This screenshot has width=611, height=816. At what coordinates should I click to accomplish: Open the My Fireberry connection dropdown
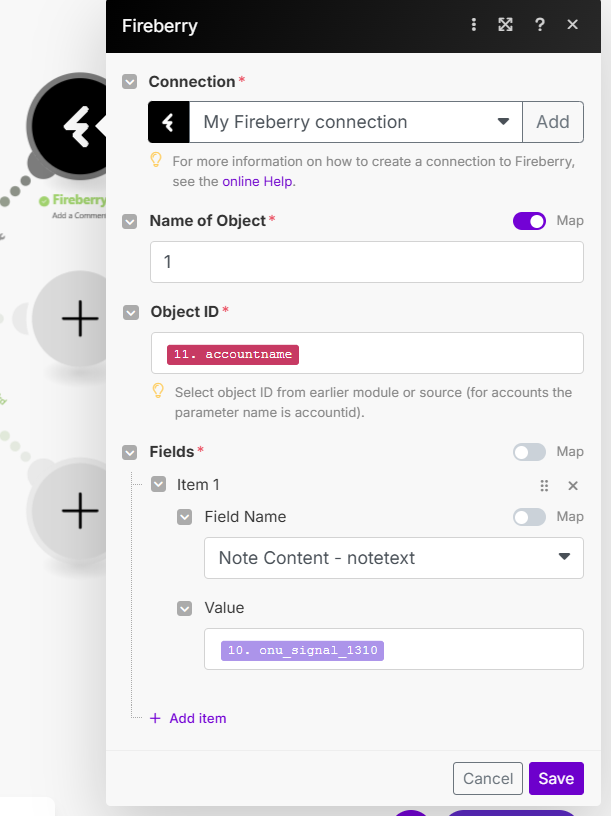(x=355, y=122)
